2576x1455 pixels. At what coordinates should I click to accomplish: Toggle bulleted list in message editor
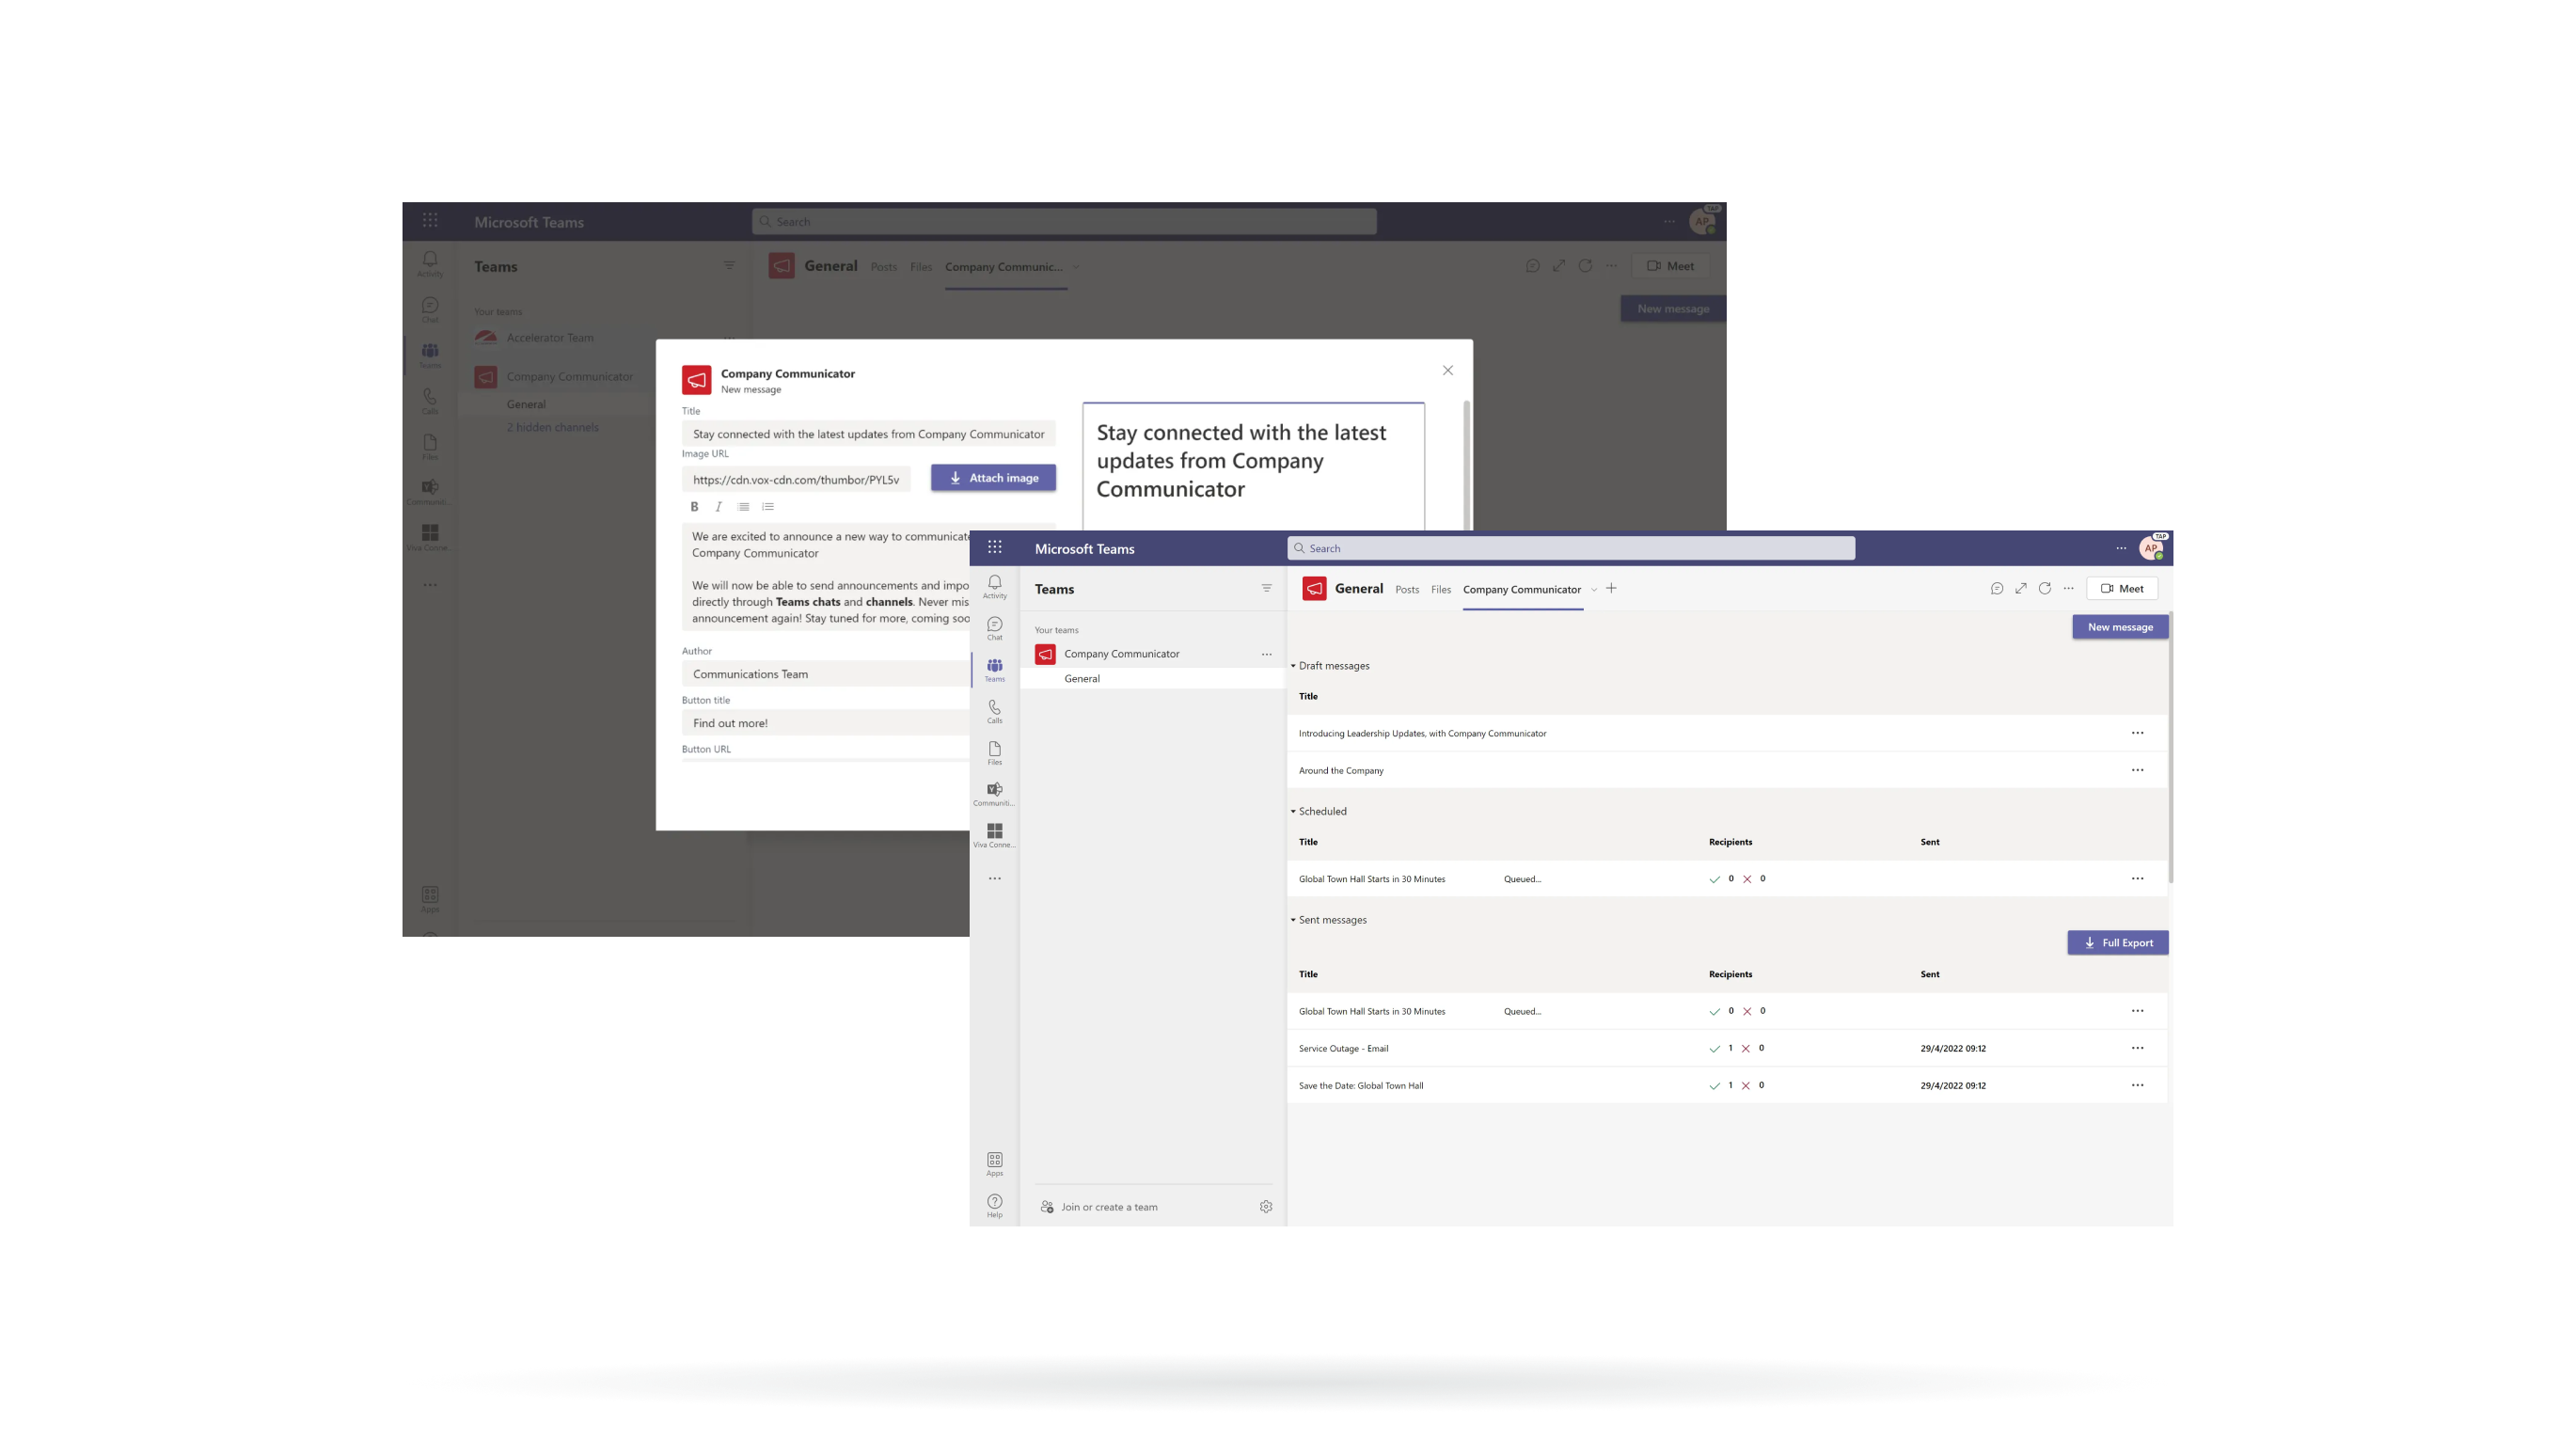coord(743,507)
